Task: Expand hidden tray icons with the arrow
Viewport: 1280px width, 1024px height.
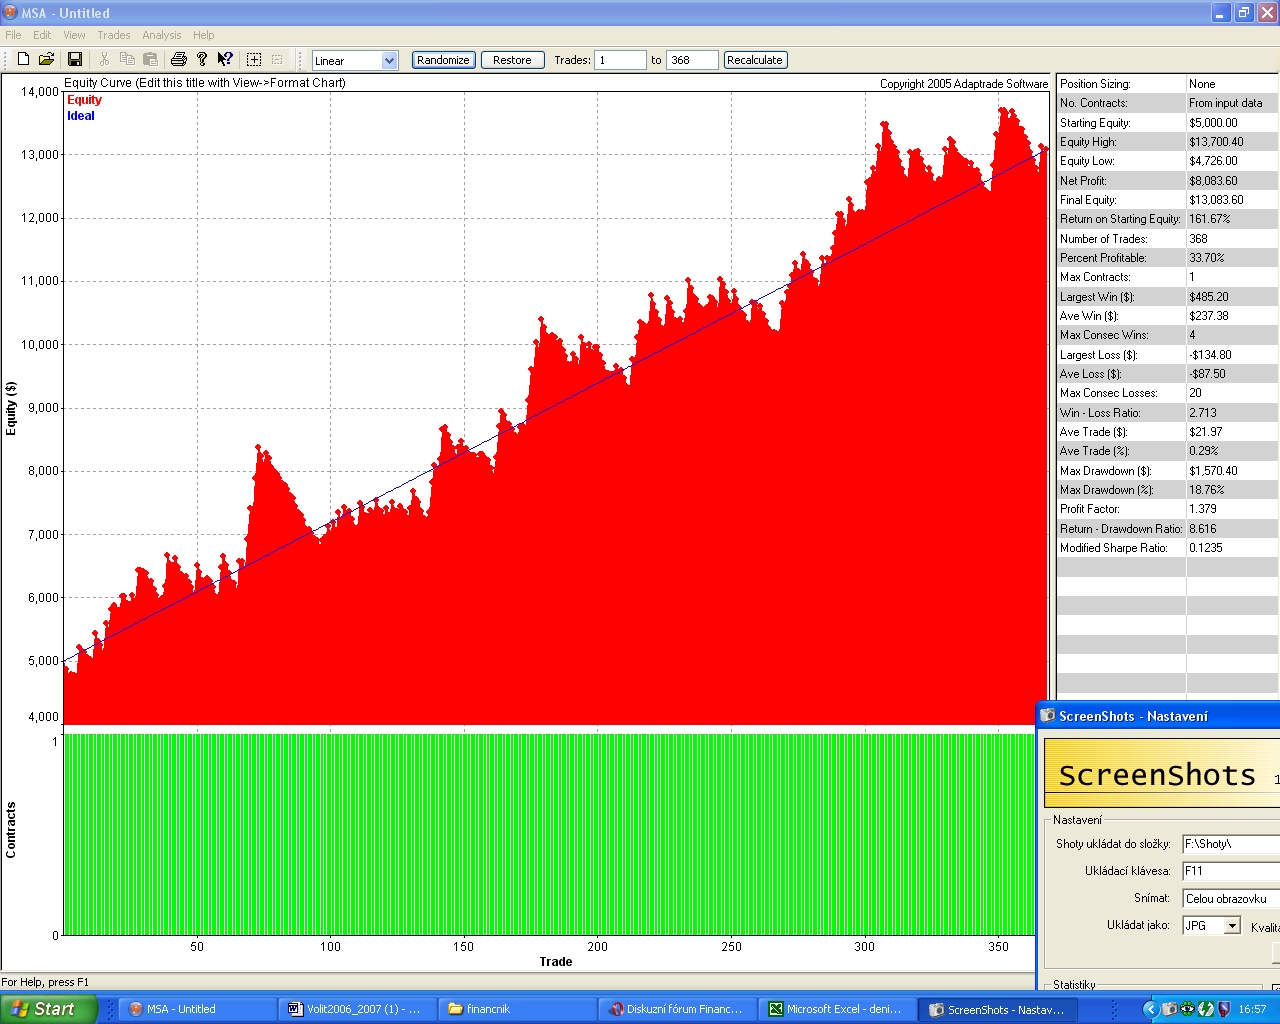Action: pos(1150,1009)
